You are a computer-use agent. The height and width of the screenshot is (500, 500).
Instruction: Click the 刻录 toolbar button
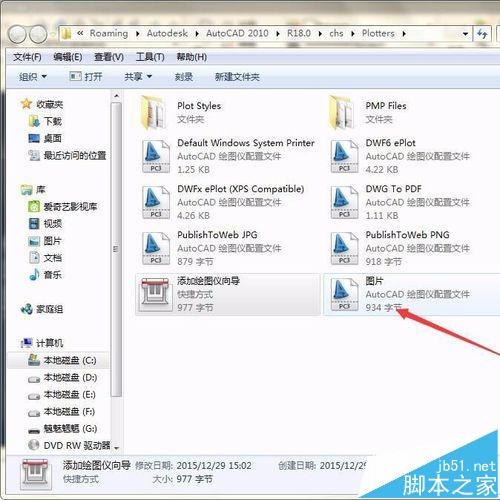(x=184, y=77)
